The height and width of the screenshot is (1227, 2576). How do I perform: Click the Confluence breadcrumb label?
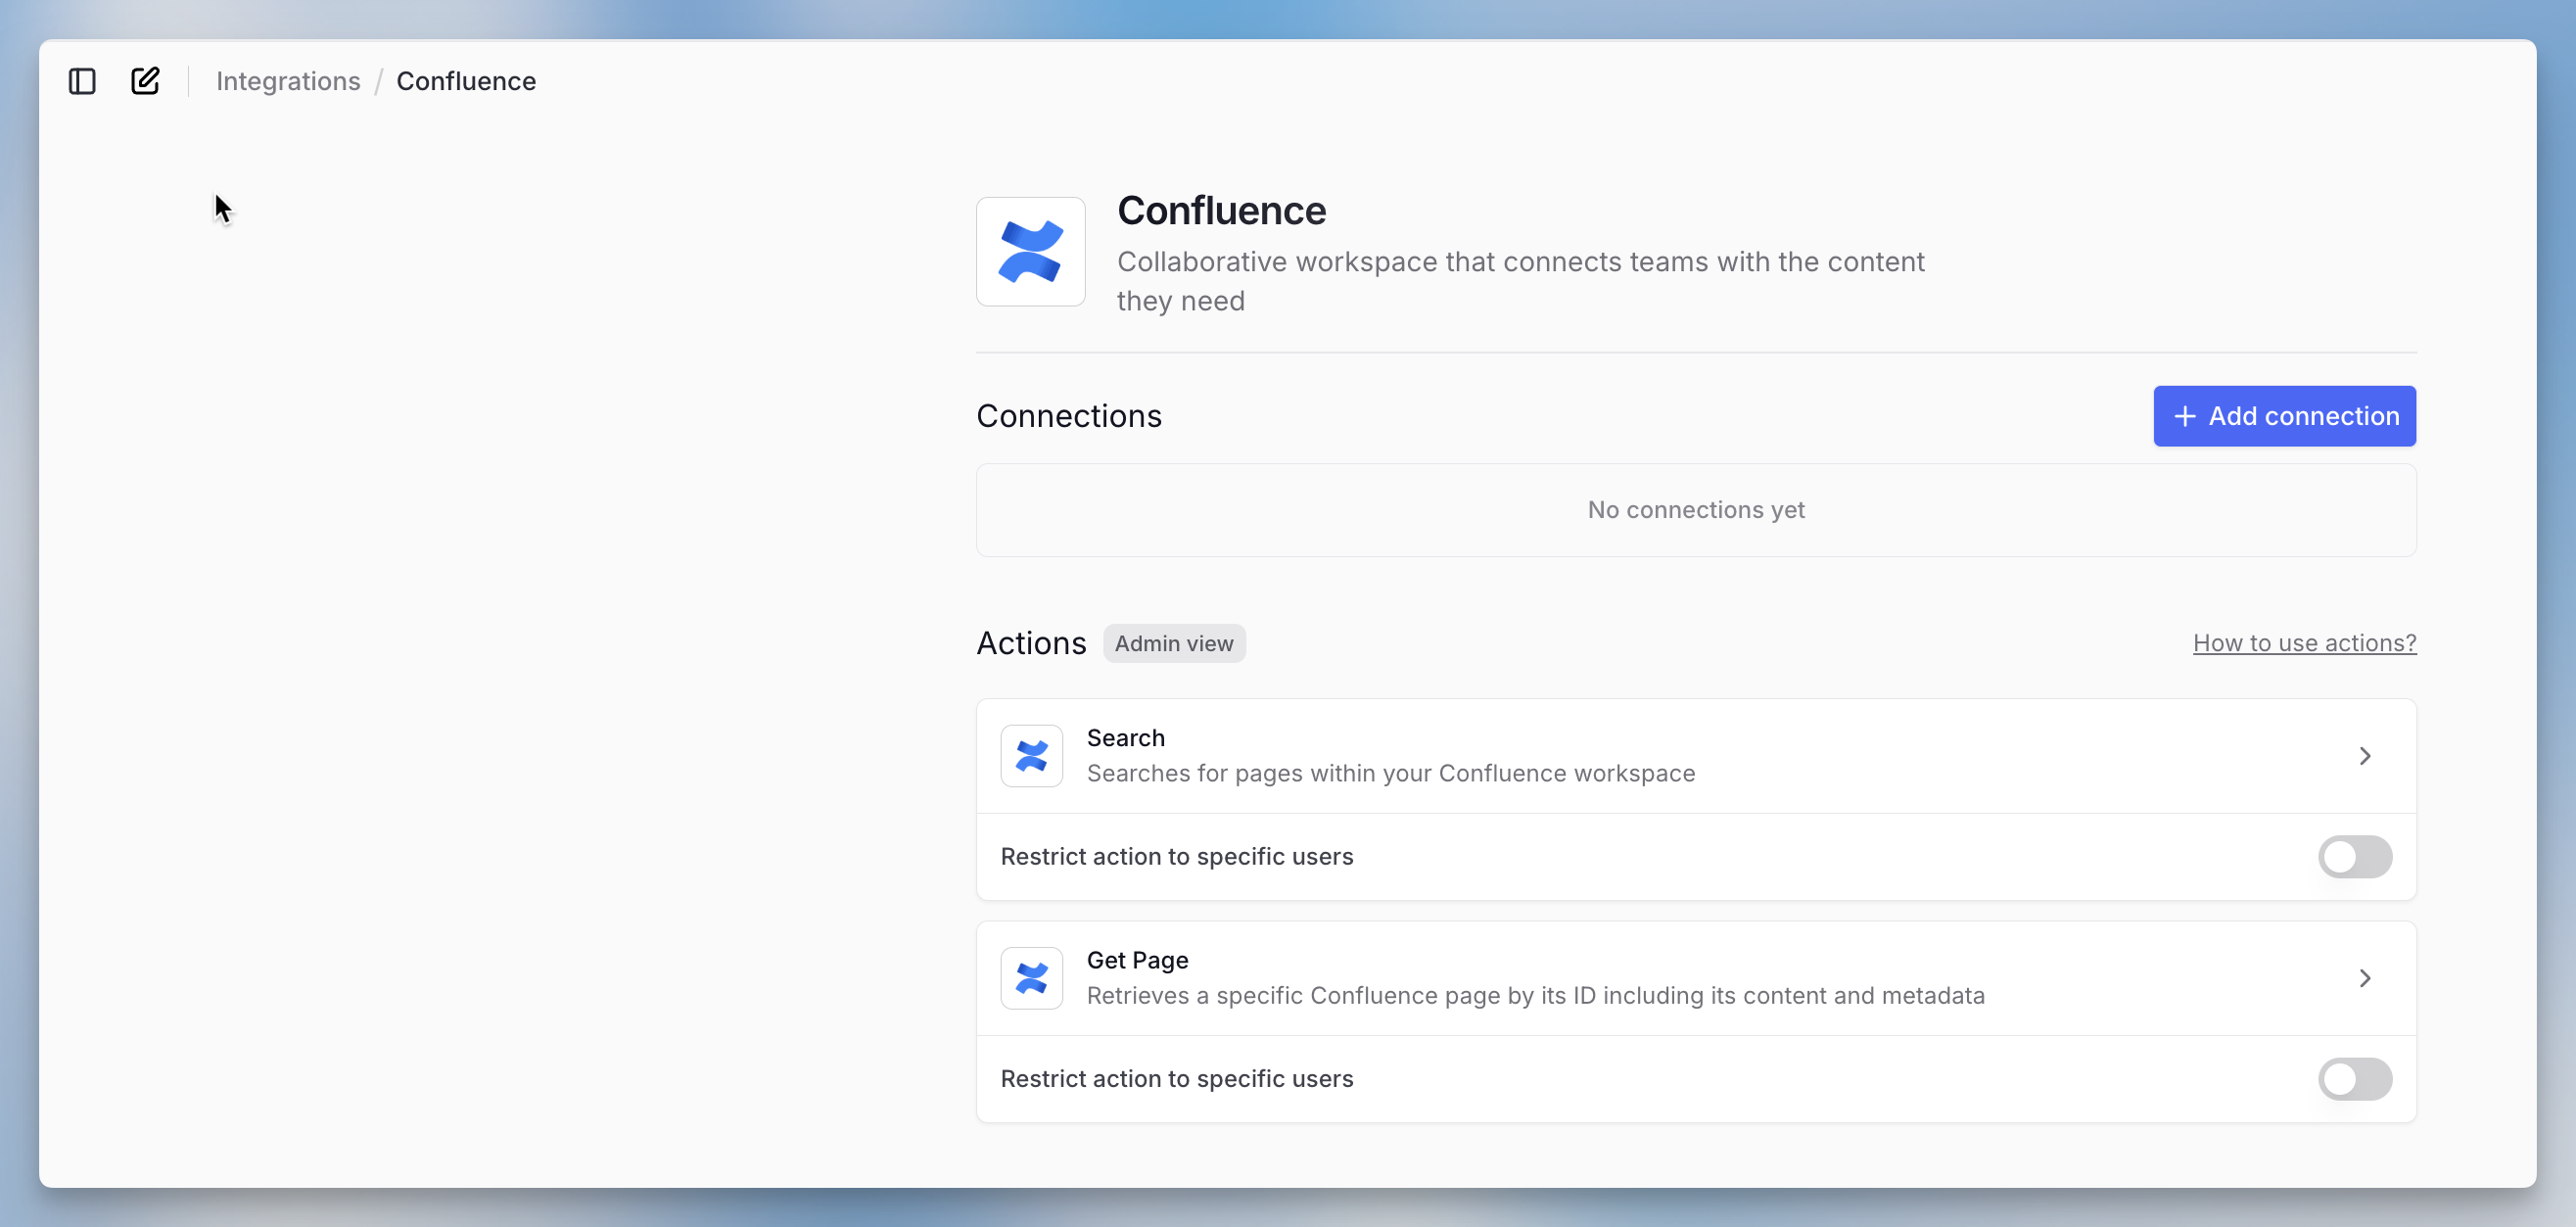466,81
